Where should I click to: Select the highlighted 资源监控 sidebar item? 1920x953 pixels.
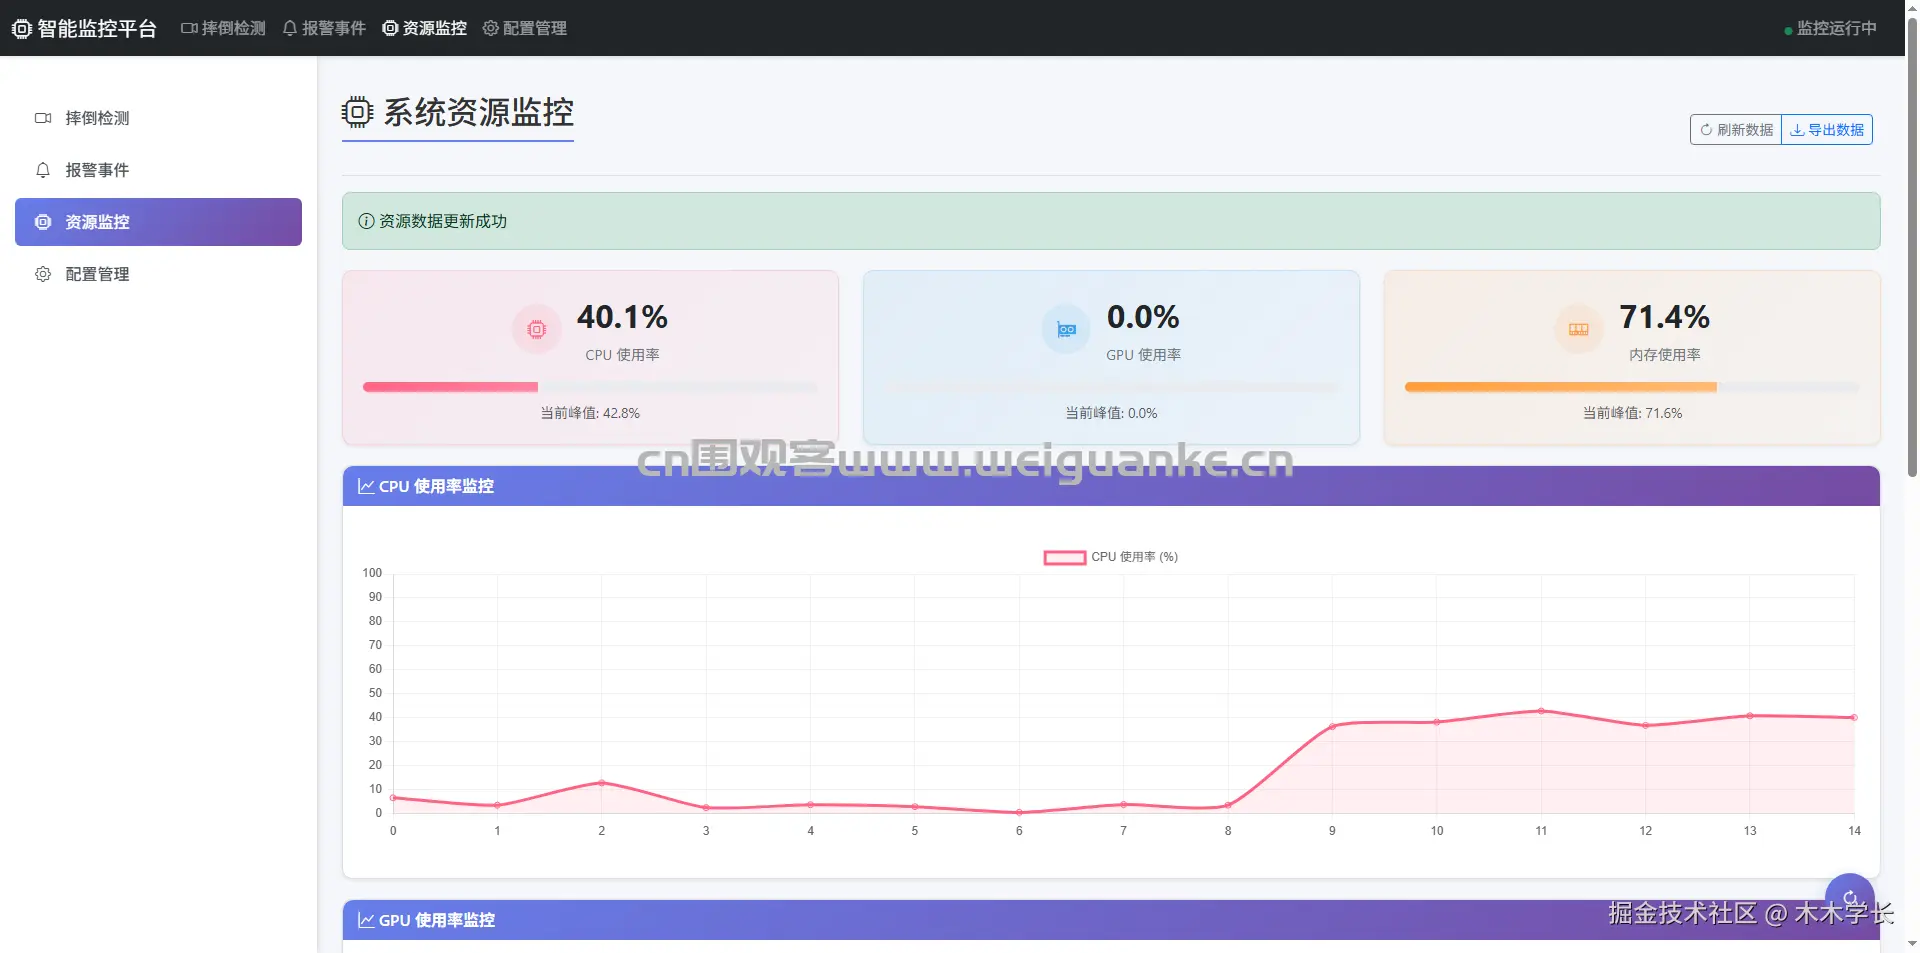[158, 222]
